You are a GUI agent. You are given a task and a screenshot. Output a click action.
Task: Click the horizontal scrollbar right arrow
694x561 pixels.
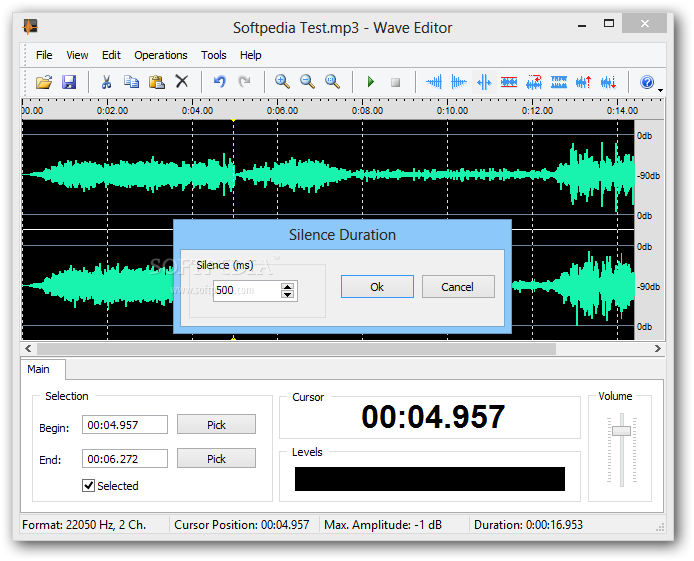pos(657,349)
